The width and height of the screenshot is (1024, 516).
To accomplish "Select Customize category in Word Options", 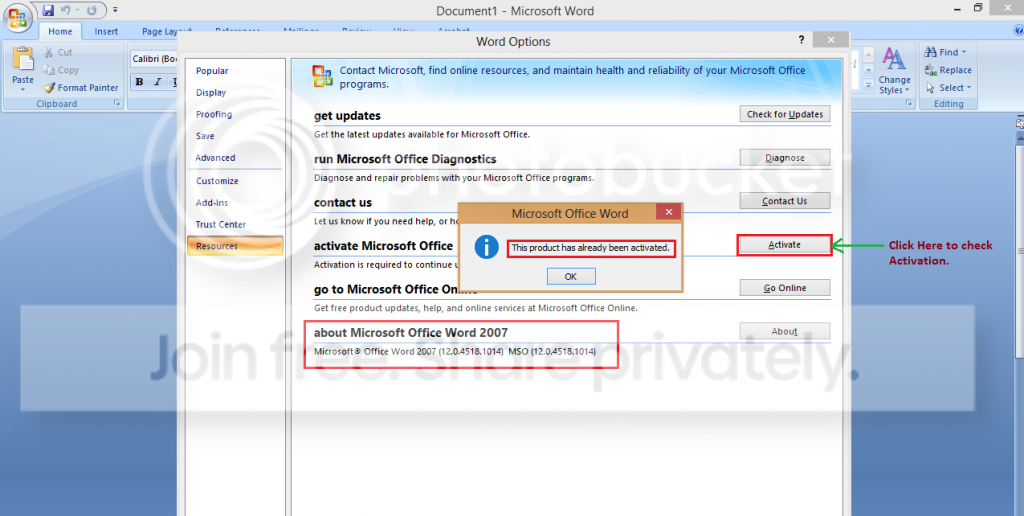I will tap(217, 181).
